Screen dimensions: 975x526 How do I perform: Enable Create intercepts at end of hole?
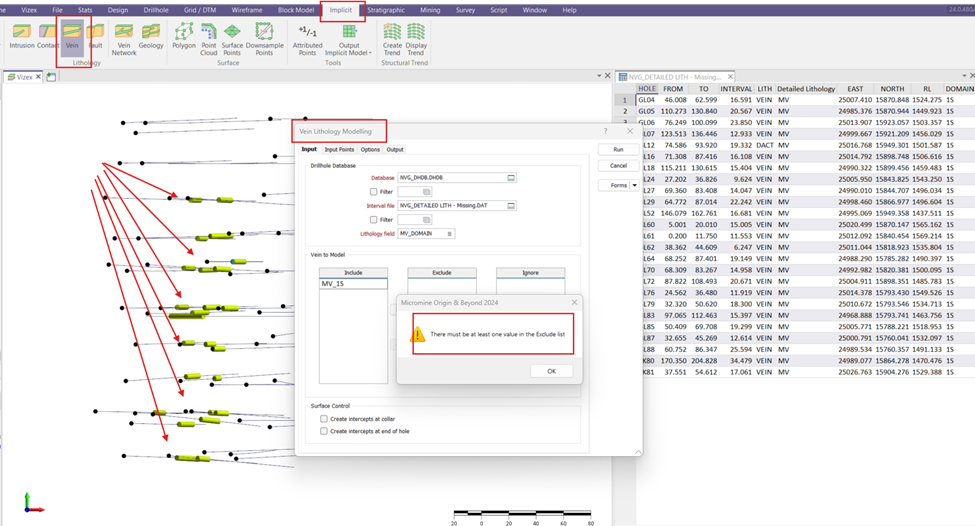coord(324,431)
